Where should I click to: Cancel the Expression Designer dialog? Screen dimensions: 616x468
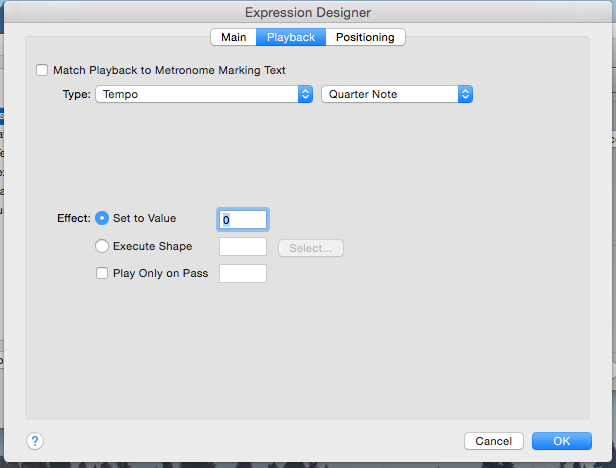tap(494, 441)
